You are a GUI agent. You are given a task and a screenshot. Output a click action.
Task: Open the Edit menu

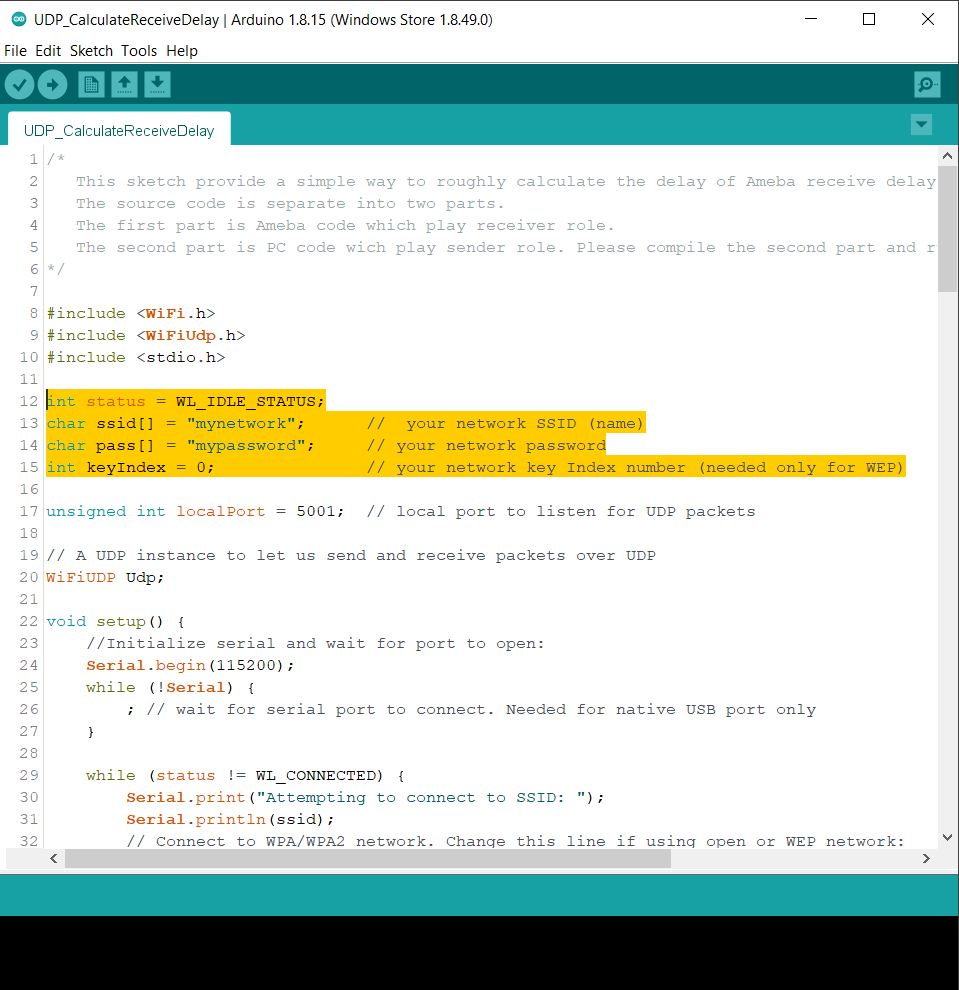pyautogui.click(x=48, y=51)
